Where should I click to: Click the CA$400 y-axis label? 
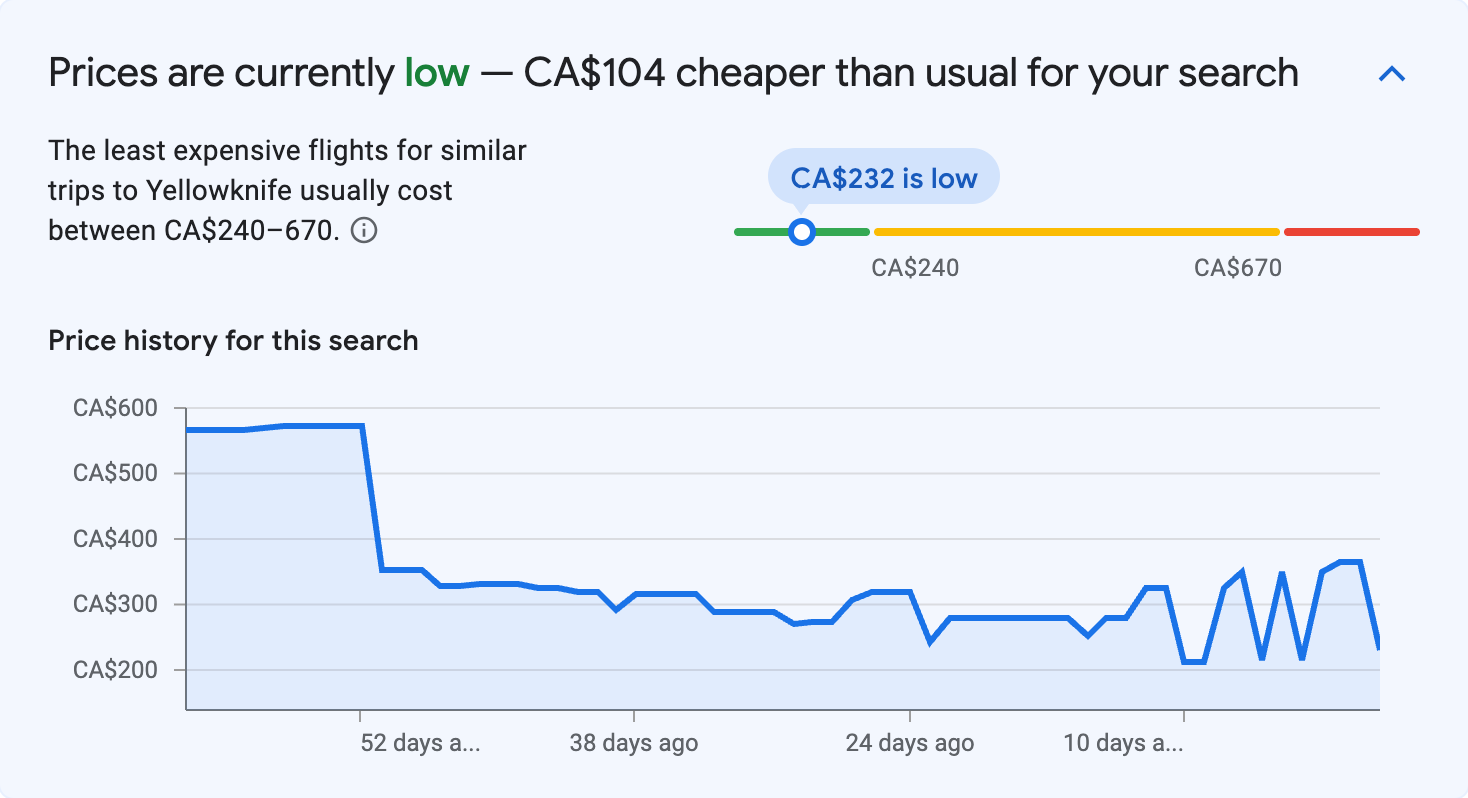coord(115,539)
